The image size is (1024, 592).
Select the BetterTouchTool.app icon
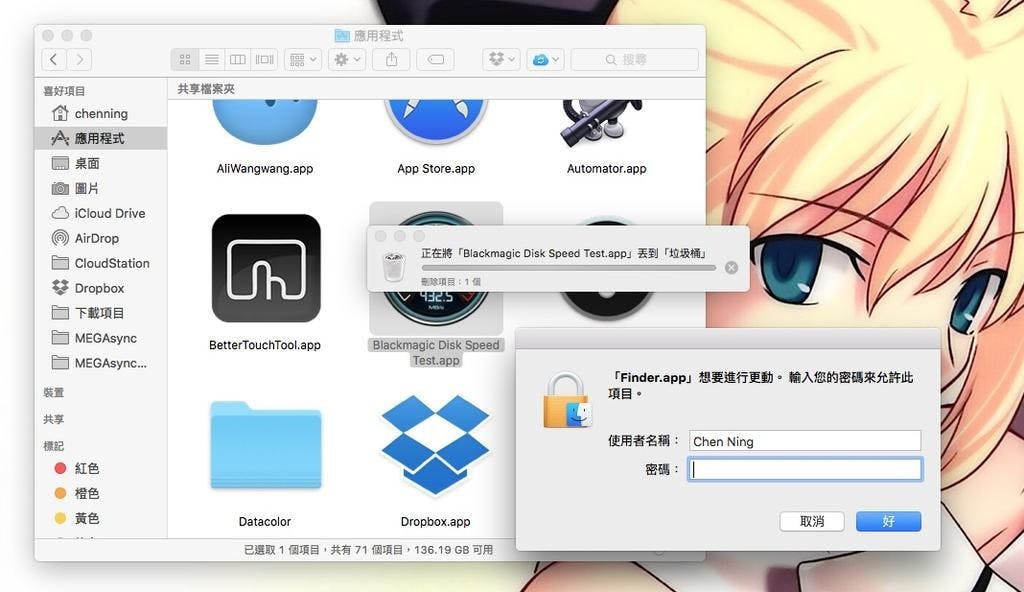(x=266, y=268)
